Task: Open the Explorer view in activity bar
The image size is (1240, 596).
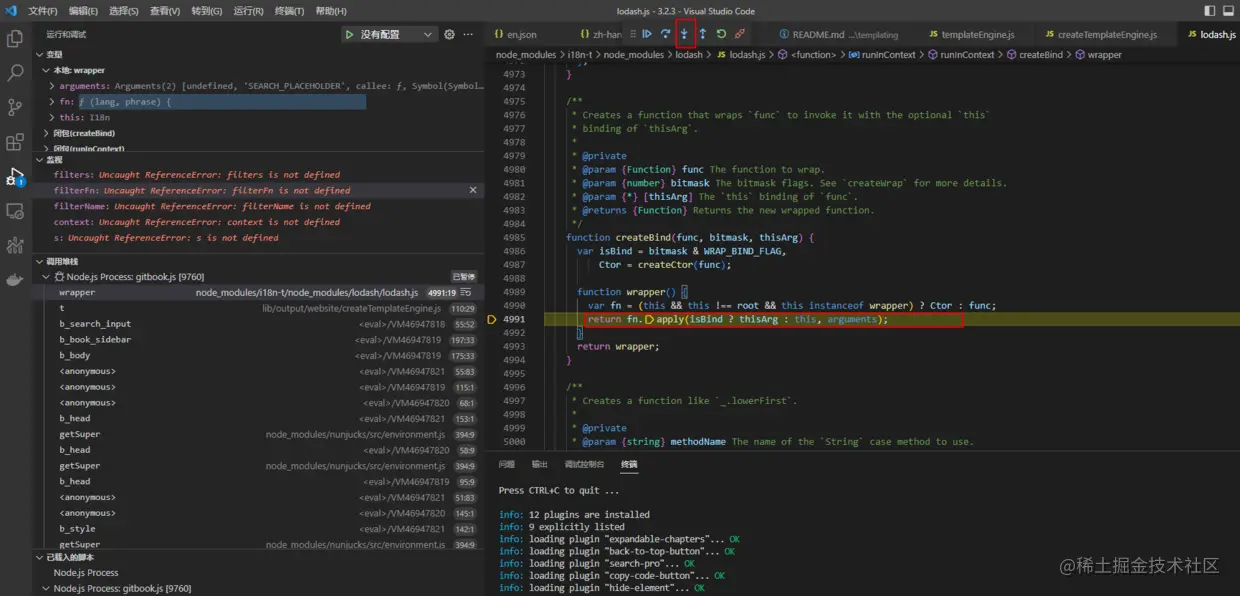Action: pyautogui.click(x=15, y=39)
